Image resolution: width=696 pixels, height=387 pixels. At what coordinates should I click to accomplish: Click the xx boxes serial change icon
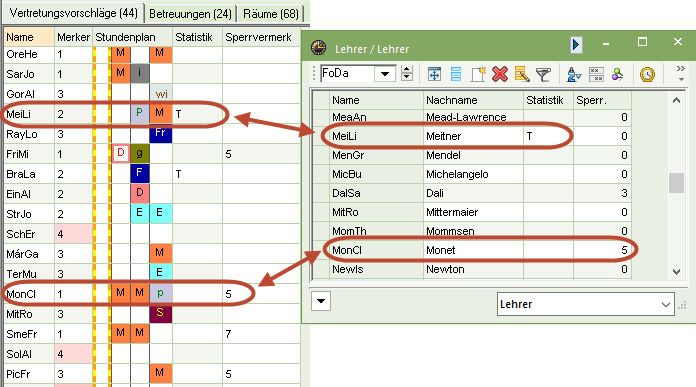pos(596,74)
